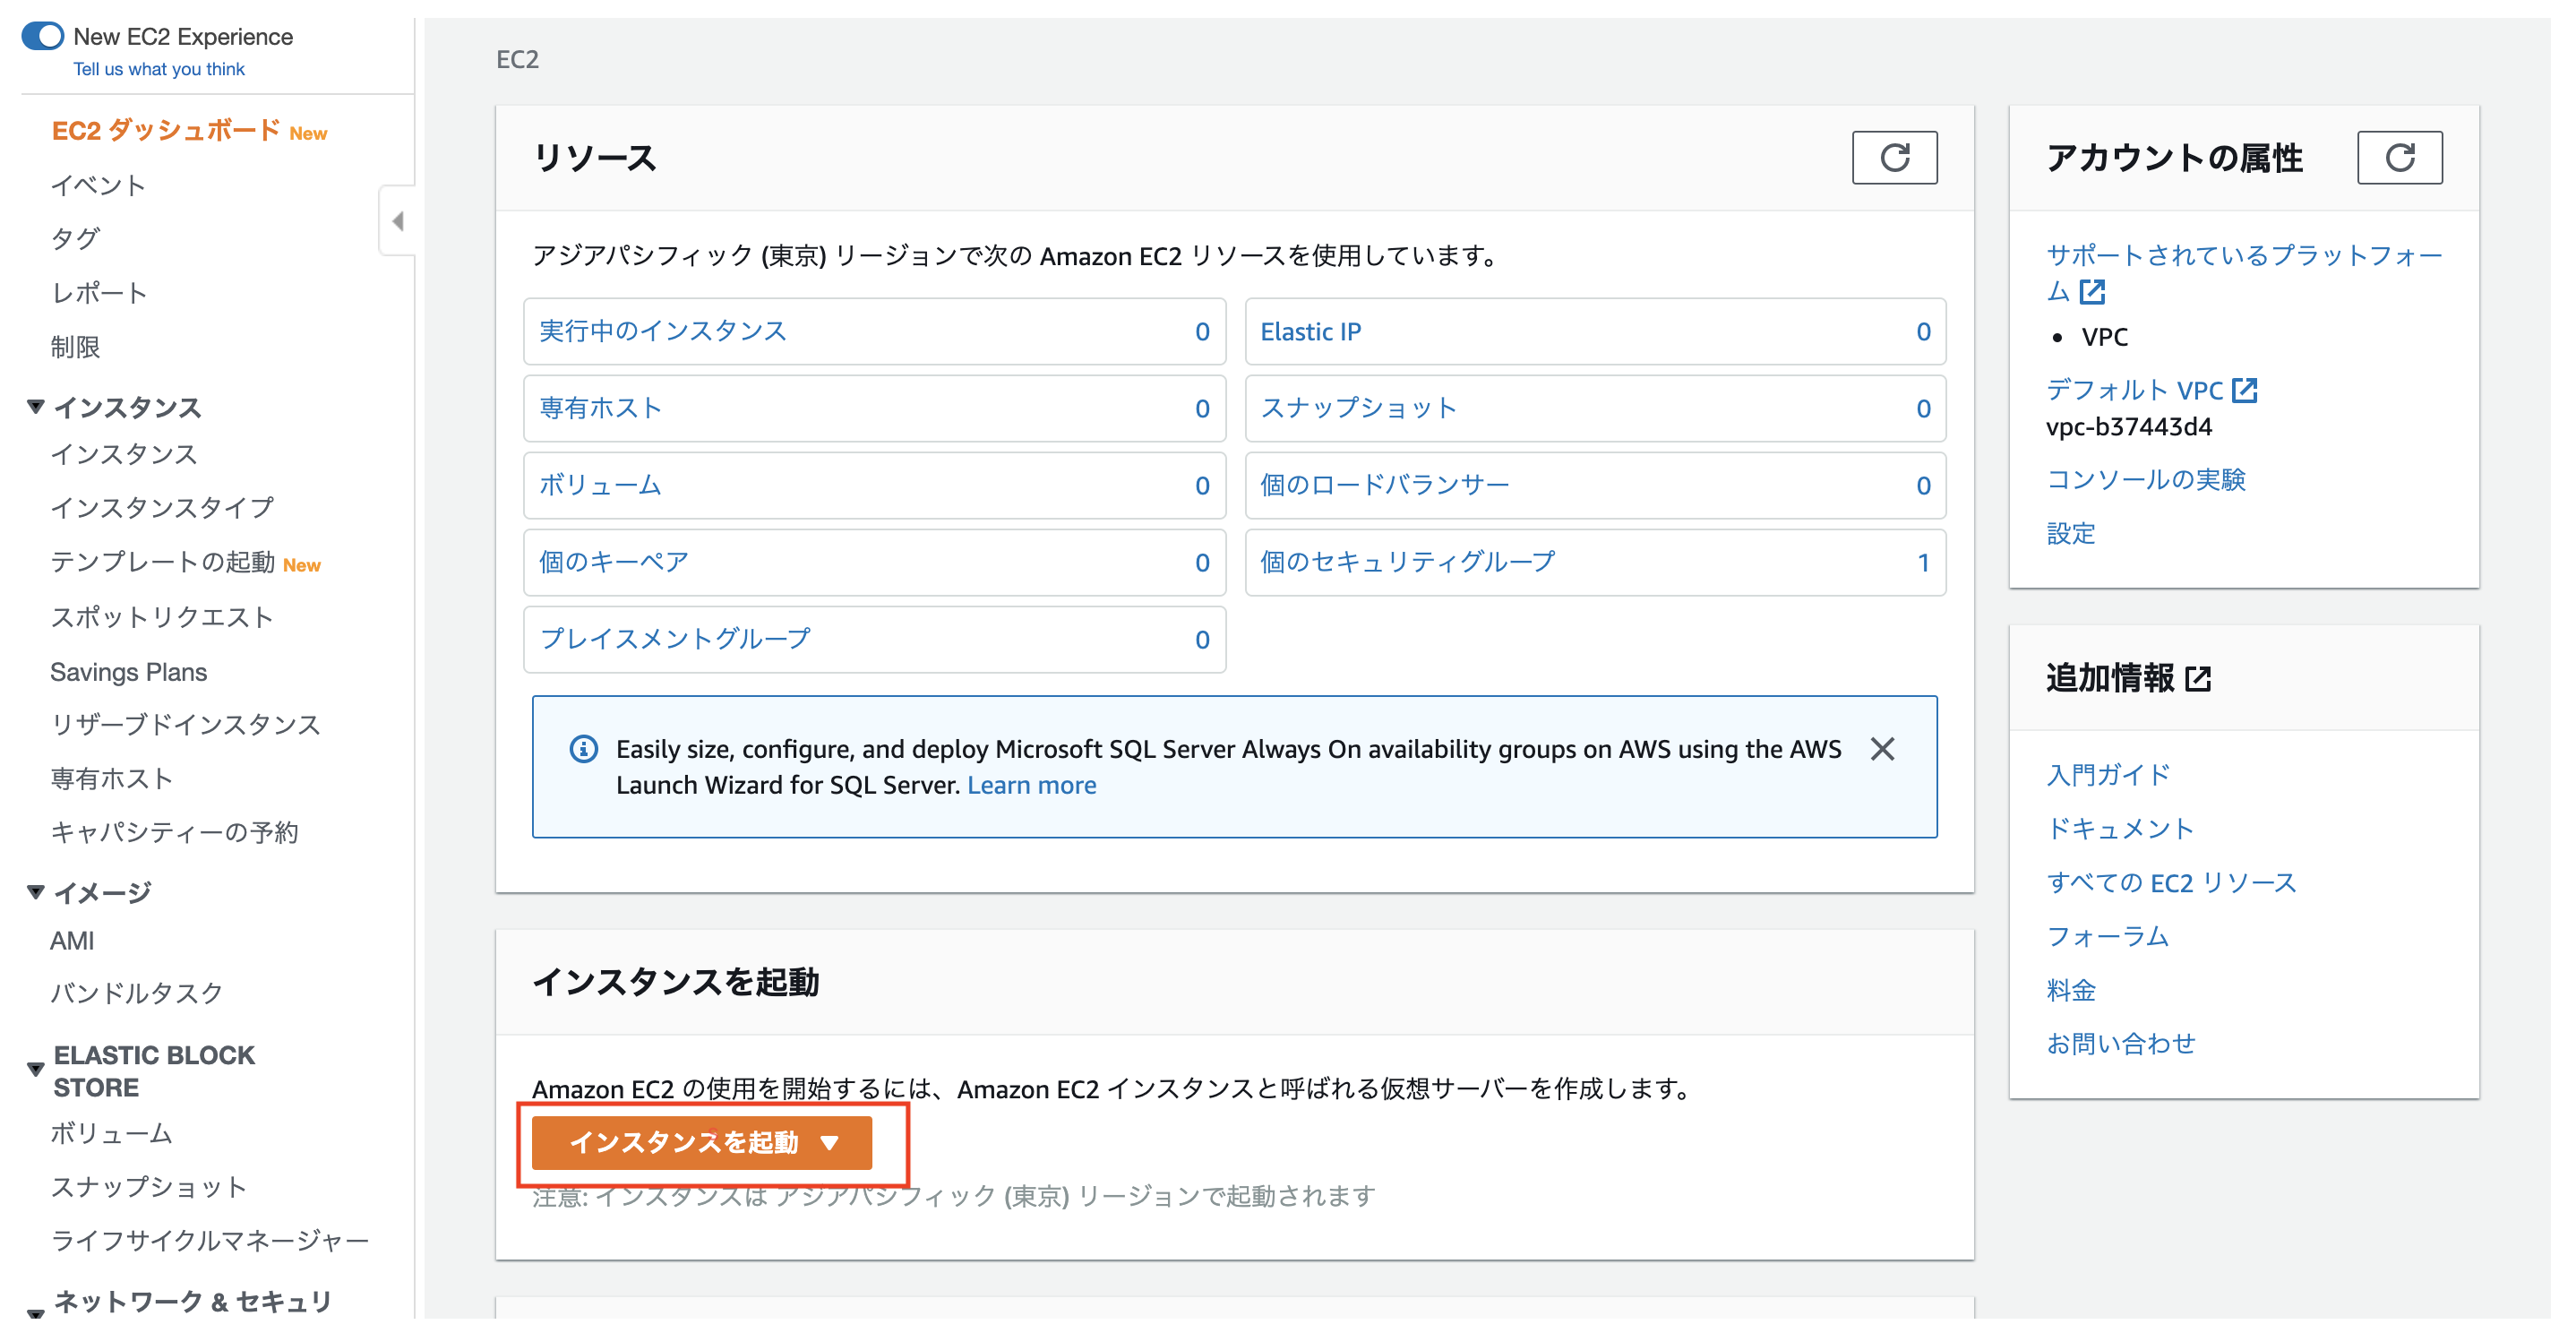Image resolution: width=2576 pixels, height=1333 pixels.
Task: Select Savings Plans in the sidebar
Action: point(129,671)
